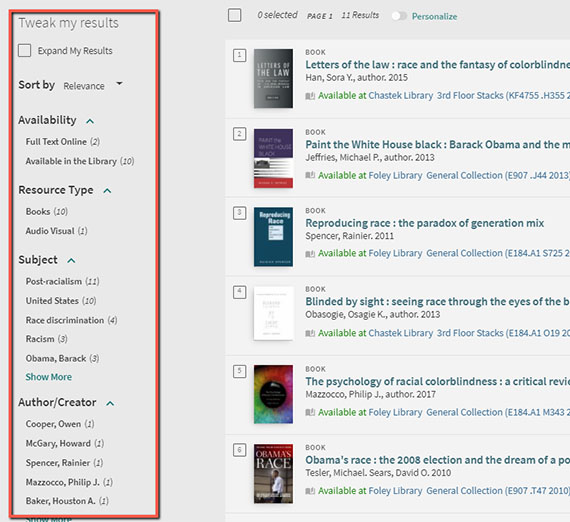
Task: Open Letters of the law book cover
Action: pos(273,79)
